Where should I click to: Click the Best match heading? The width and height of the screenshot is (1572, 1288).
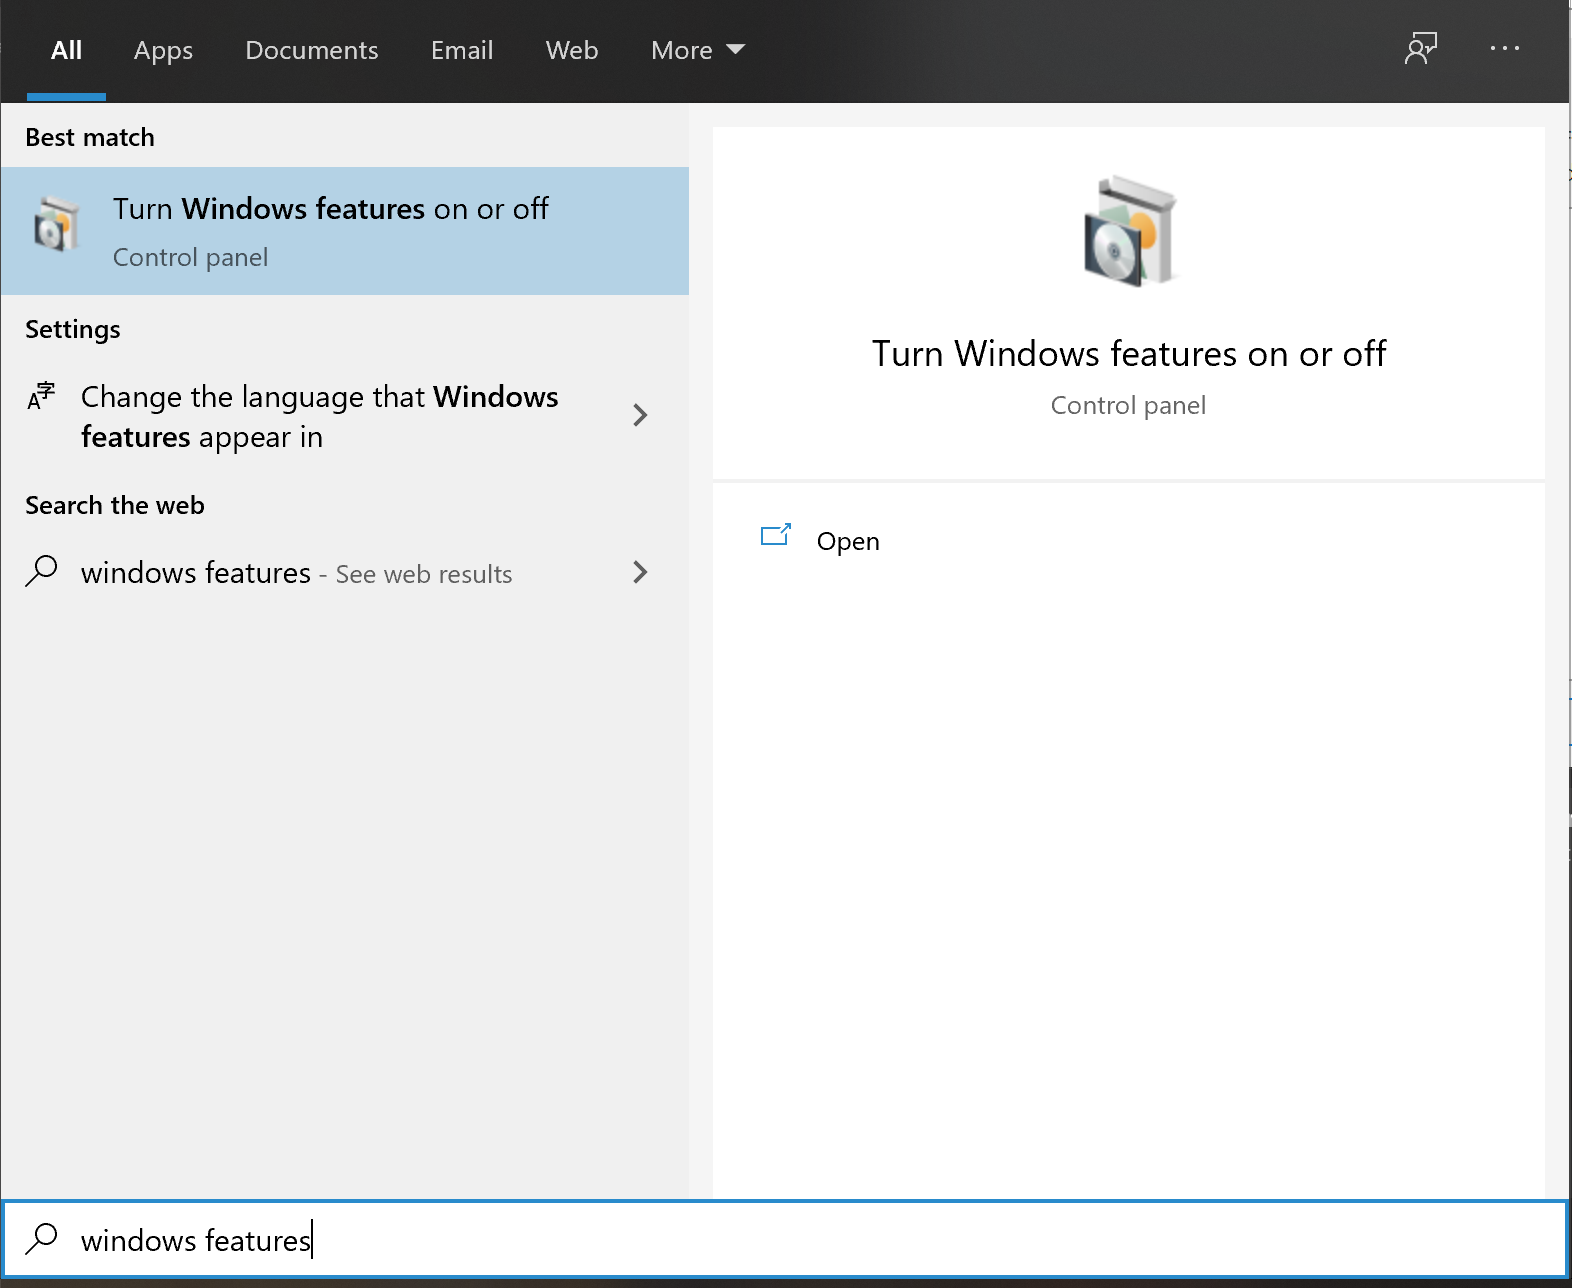click(90, 137)
